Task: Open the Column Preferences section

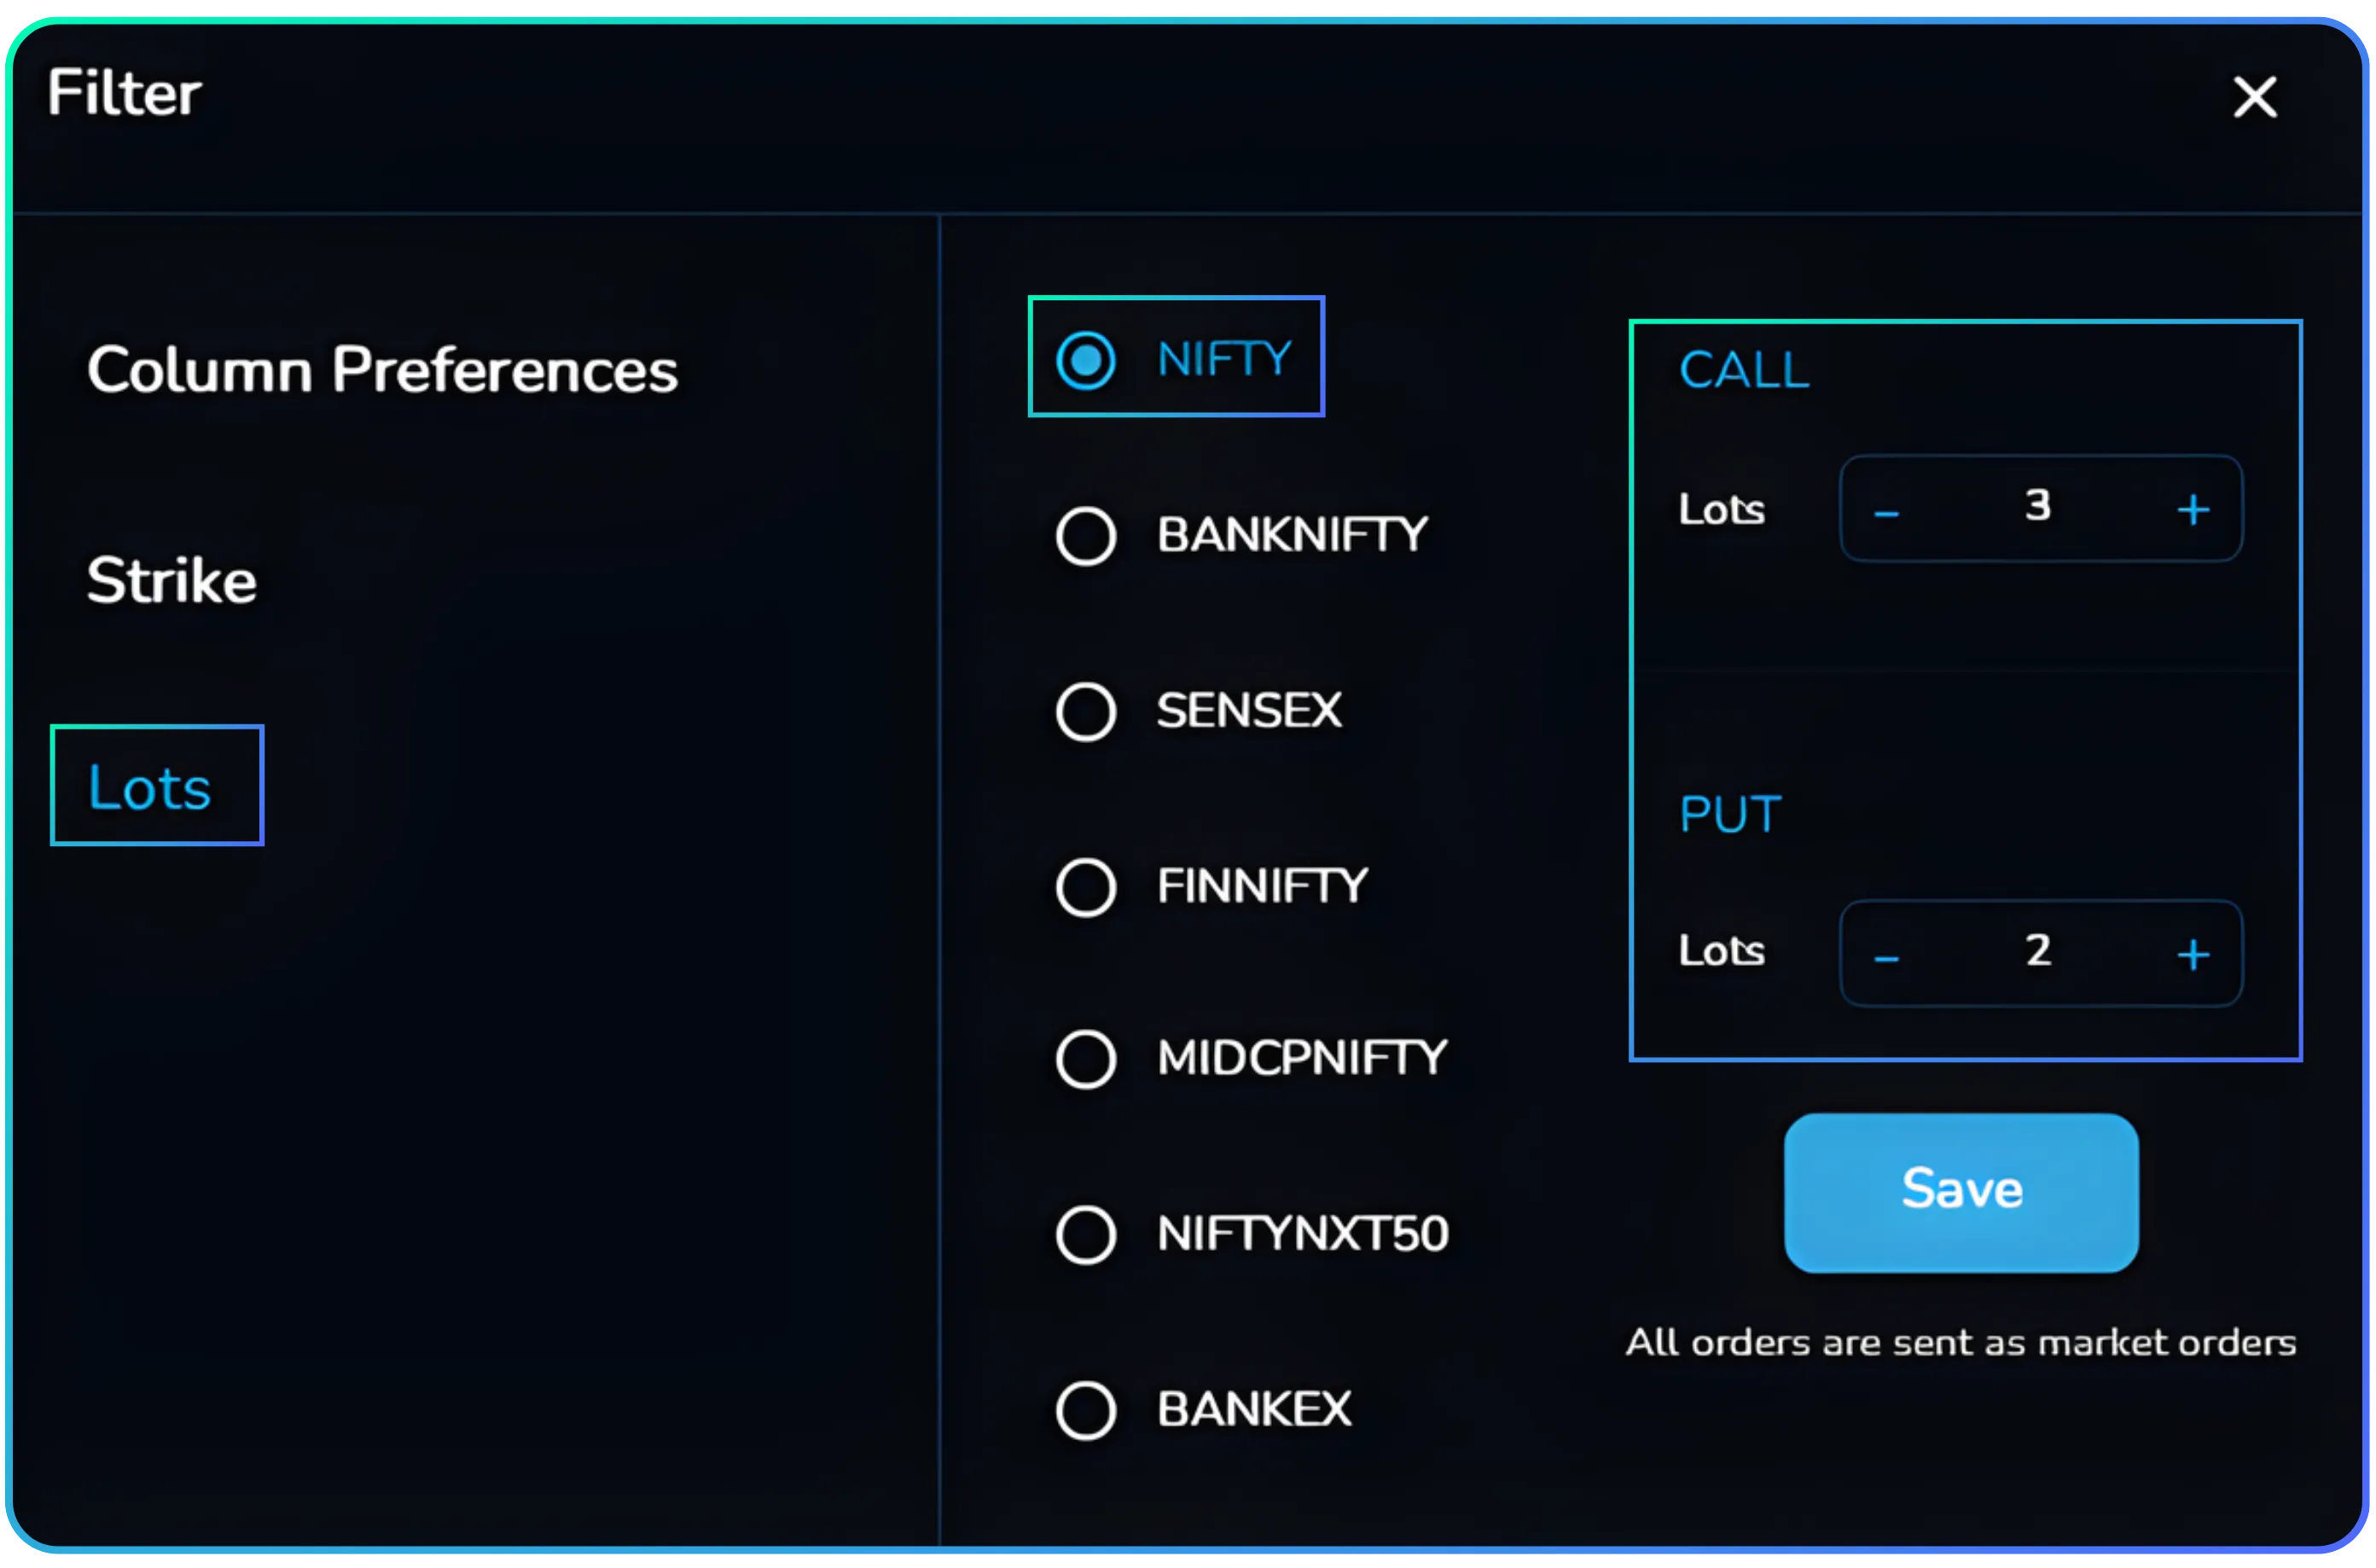Action: (383, 370)
